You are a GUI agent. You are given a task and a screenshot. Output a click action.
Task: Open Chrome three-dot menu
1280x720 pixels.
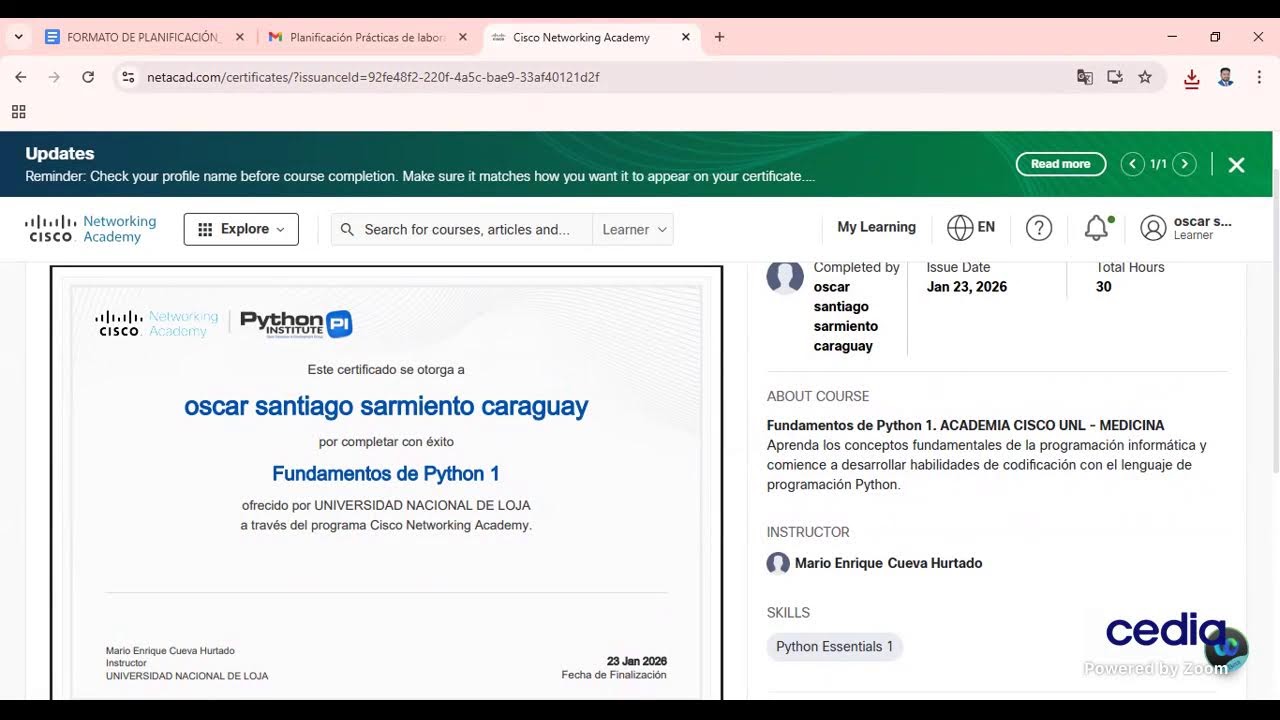click(1259, 77)
